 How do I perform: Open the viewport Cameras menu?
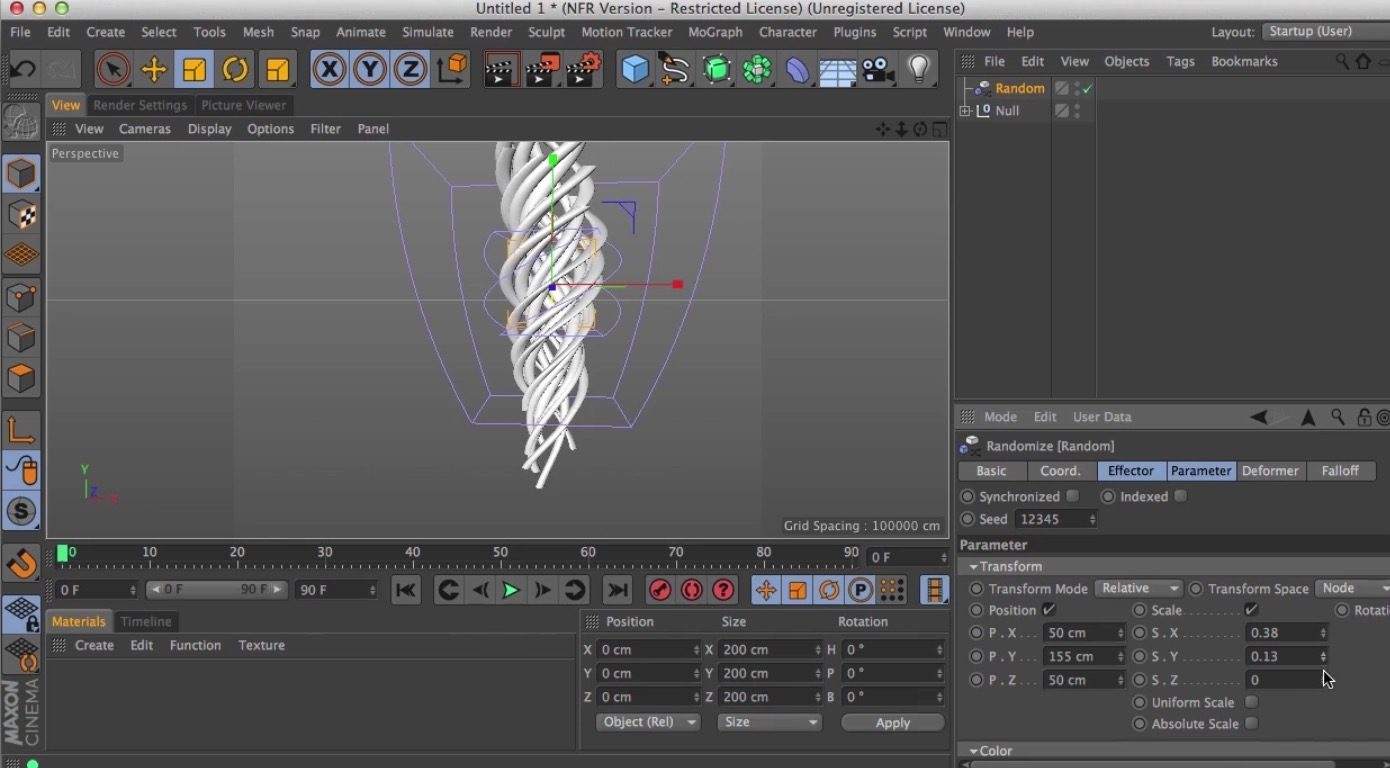click(x=144, y=129)
